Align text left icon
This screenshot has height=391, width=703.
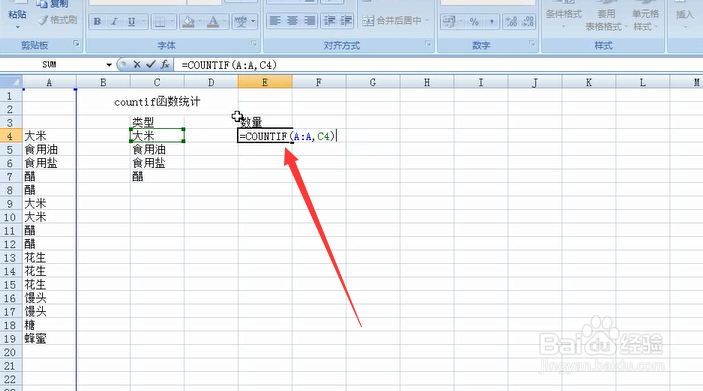tap(275, 21)
